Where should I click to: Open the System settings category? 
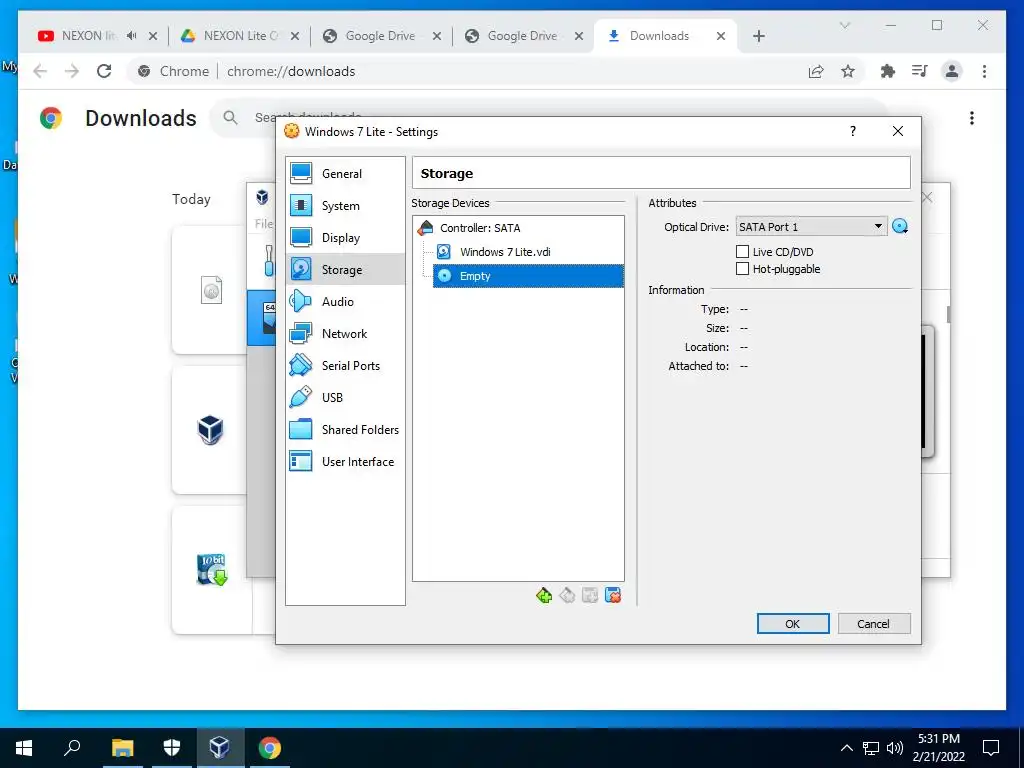[345, 206]
